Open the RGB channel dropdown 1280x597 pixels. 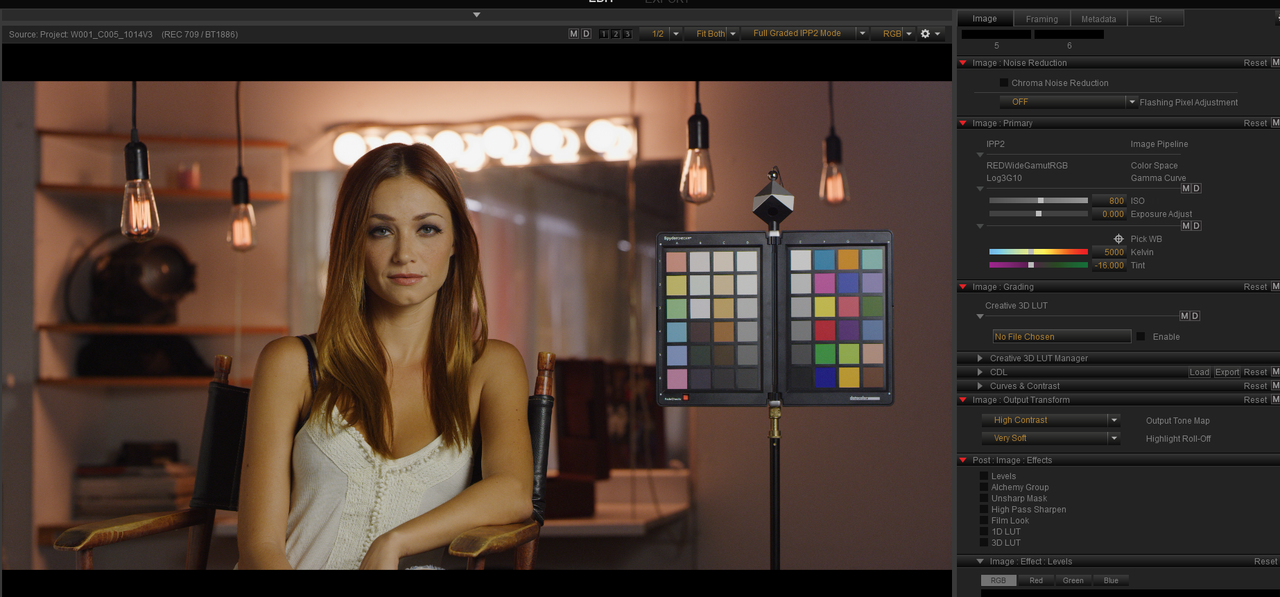[893, 34]
